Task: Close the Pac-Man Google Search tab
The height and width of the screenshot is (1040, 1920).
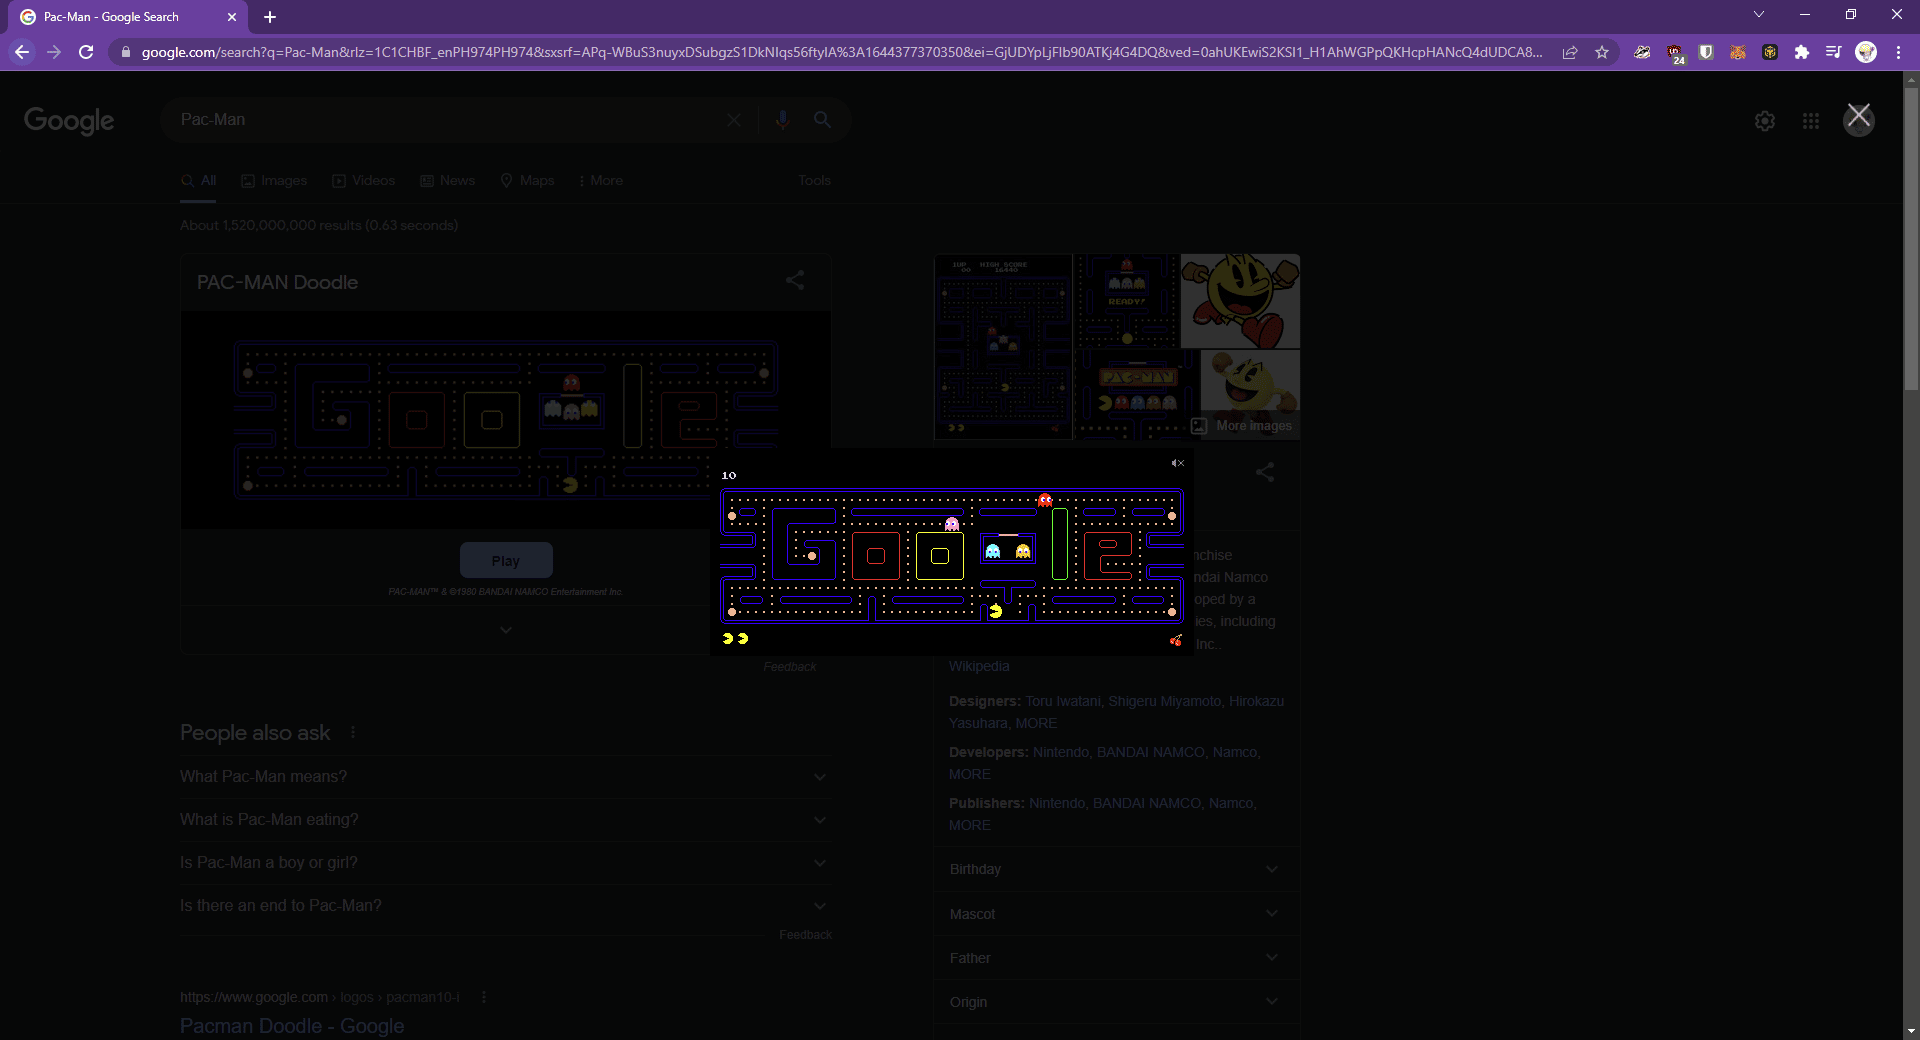Action: pos(232,17)
